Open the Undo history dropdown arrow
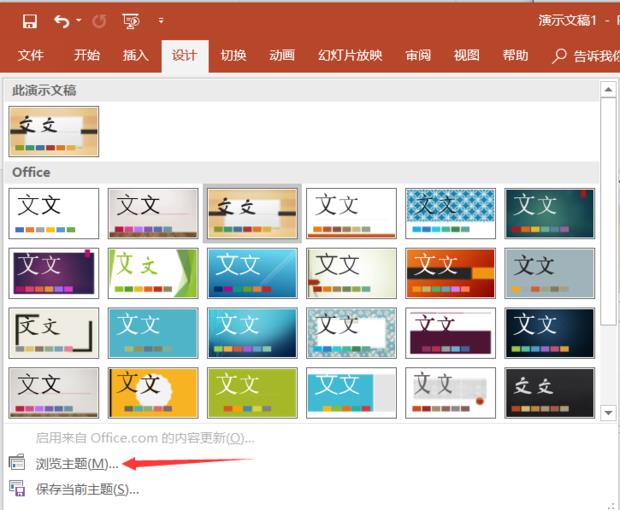Viewport: 620px width, 510px height. pyautogui.click(x=79, y=20)
